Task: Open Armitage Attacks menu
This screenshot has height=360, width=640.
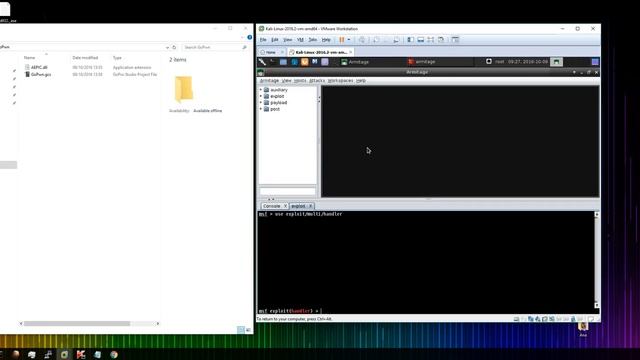Action: click(317, 81)
